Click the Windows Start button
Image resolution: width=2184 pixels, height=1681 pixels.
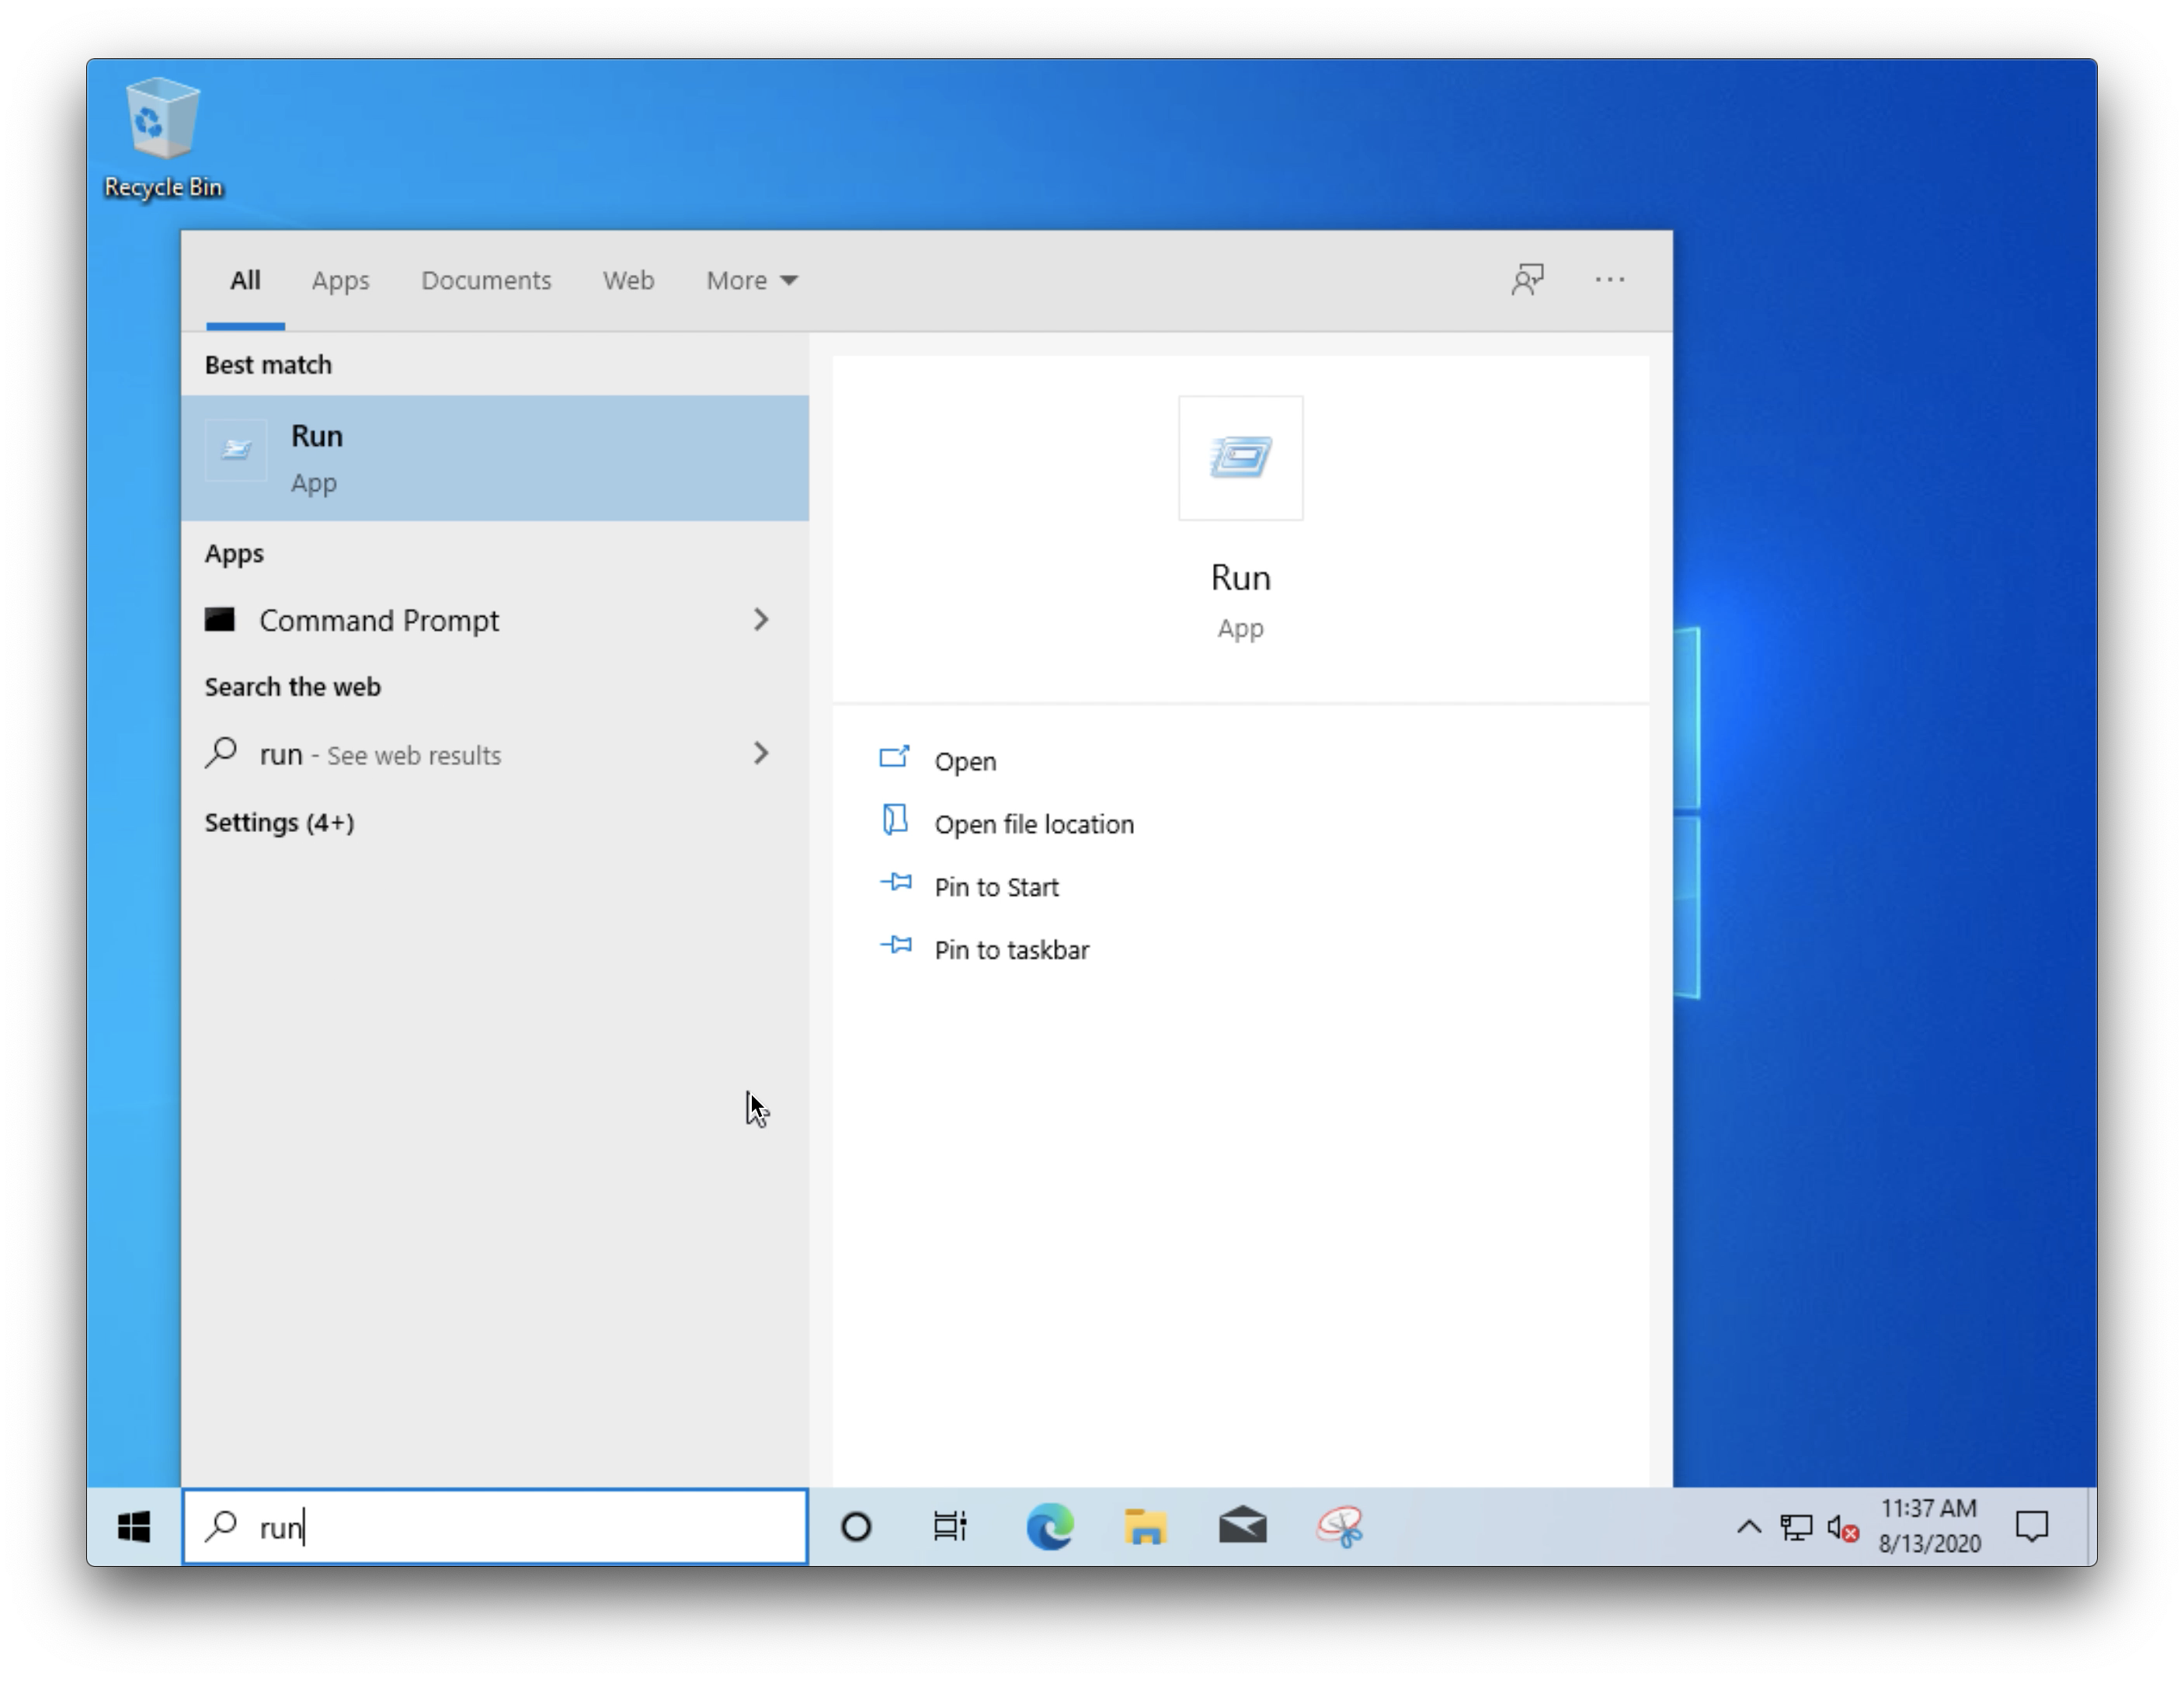[x=134, y=1527]
